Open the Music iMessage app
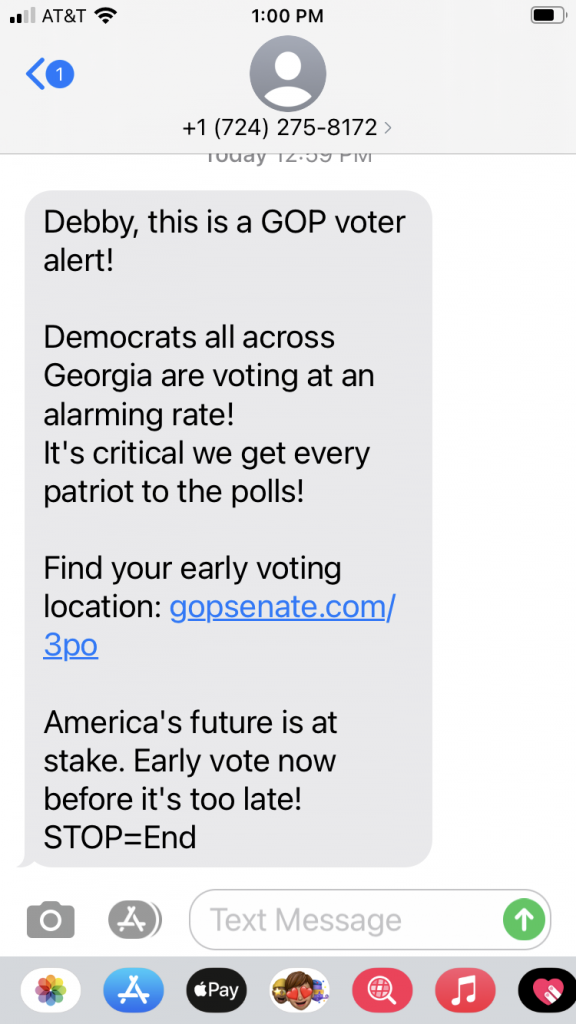 pos(465,990)
